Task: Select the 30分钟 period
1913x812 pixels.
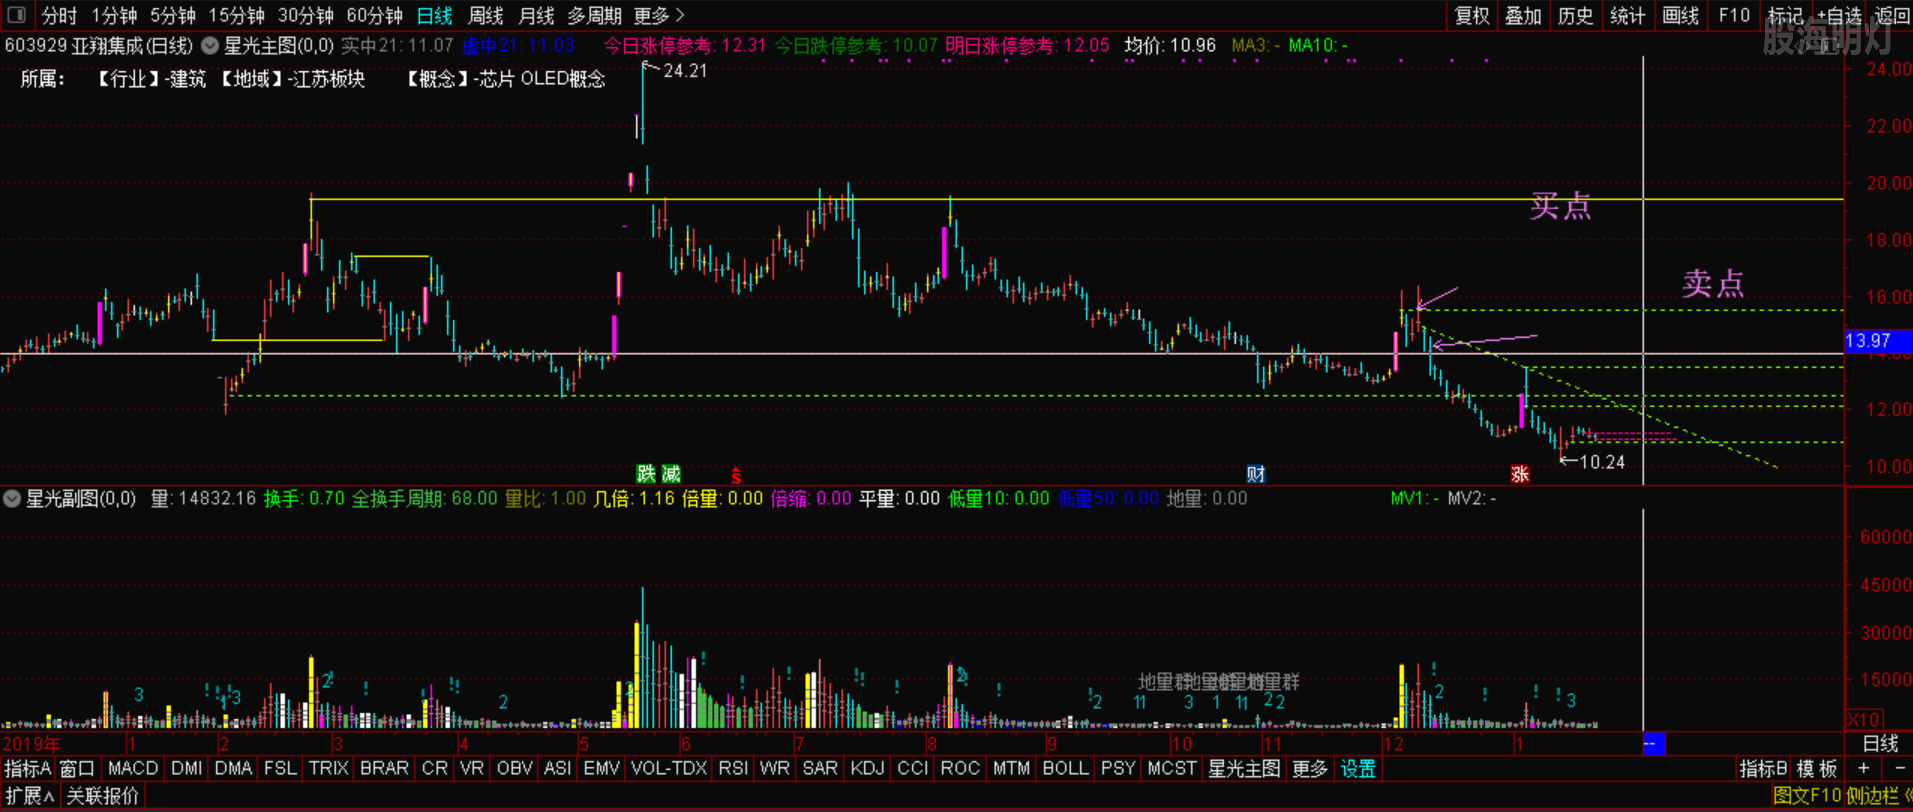Action: tap(306, 16)
